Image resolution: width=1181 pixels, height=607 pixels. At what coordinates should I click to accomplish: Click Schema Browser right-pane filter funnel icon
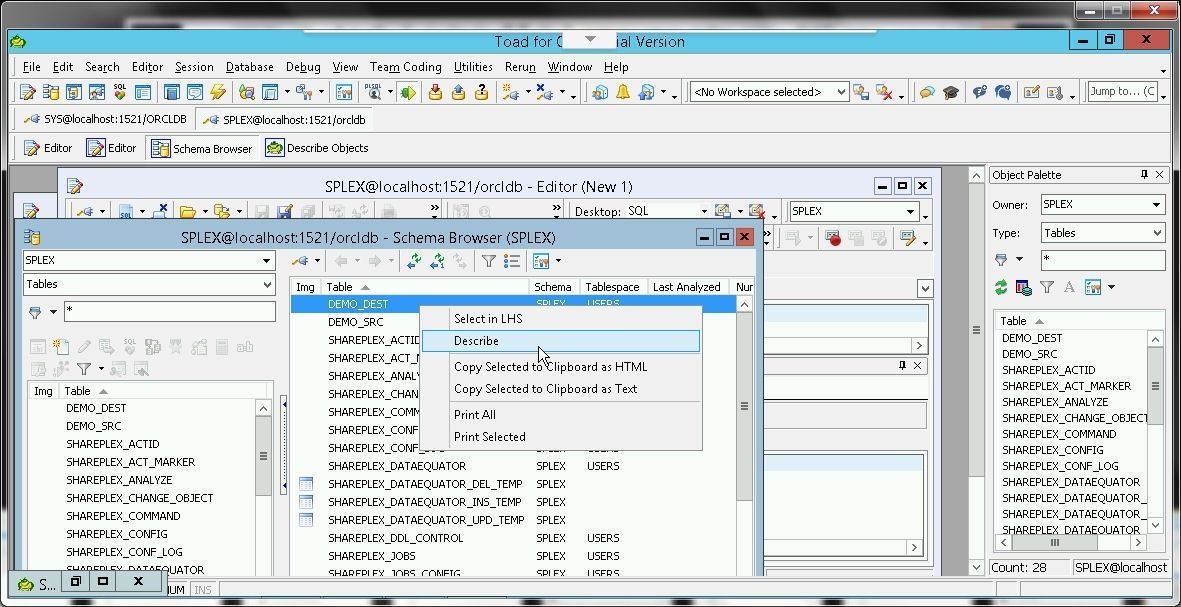(x=489, y=261)
